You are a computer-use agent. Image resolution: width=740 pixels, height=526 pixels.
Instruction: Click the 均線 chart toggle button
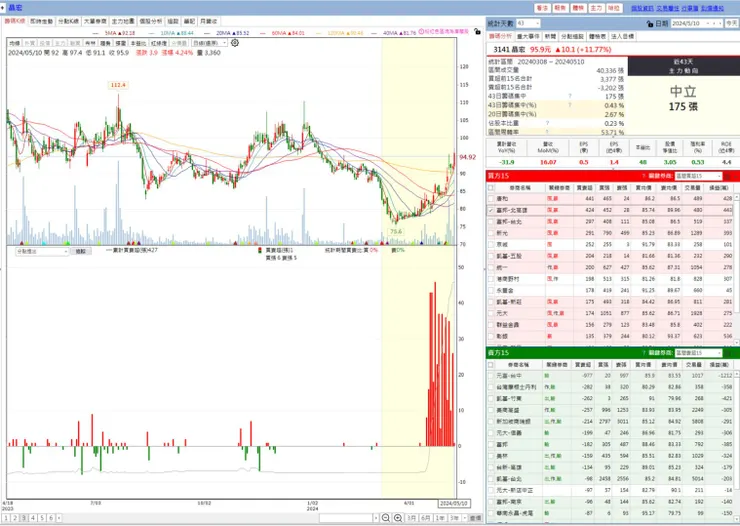click(15, 43)
